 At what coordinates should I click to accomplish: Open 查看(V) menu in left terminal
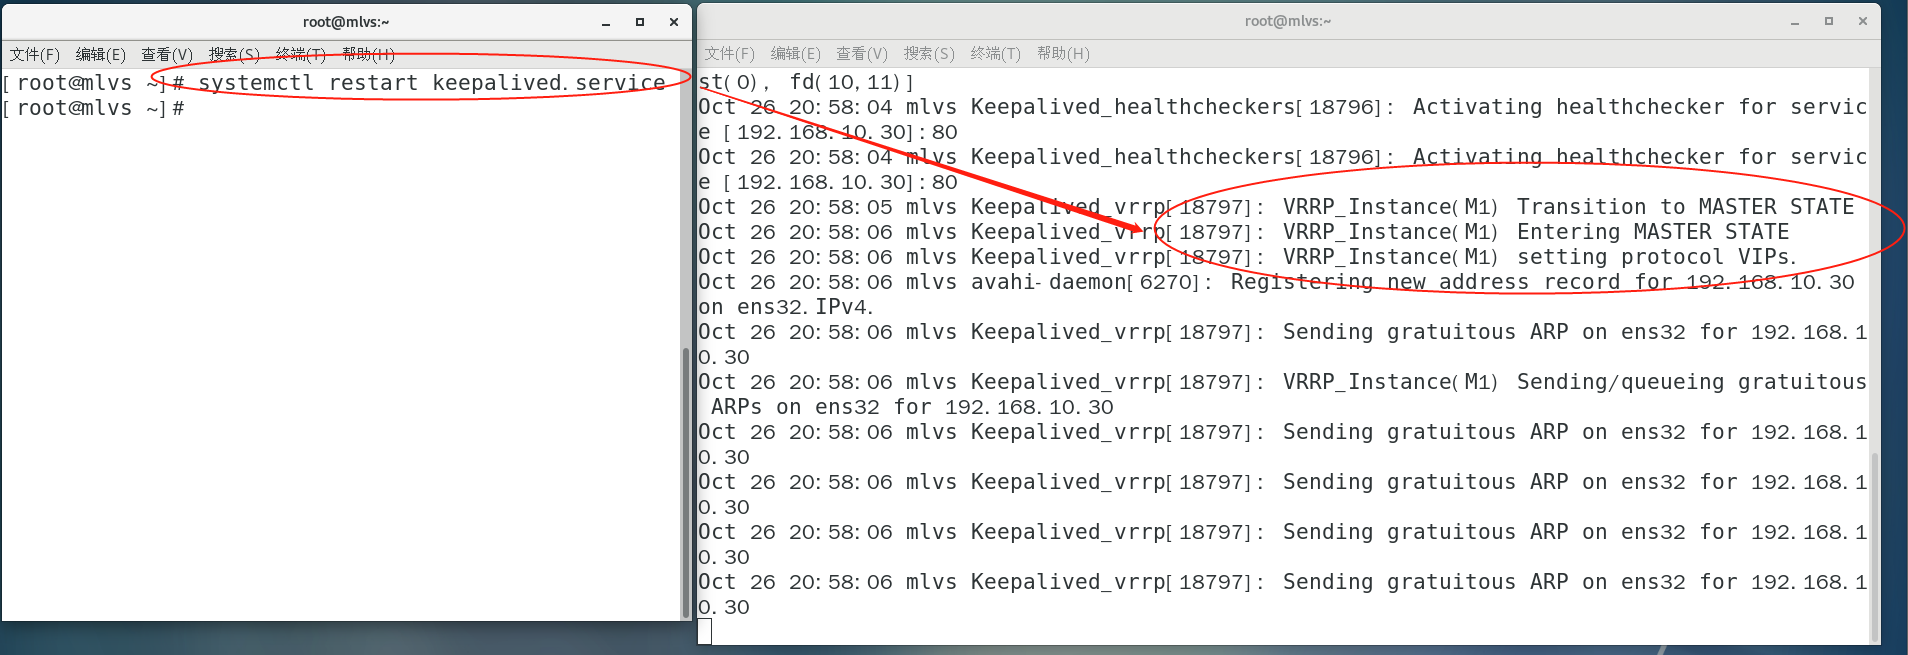[x=167, y=54]
